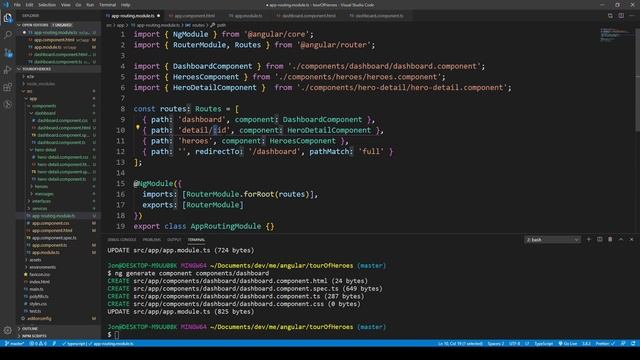Viewport: 640px width, 360px height.
Task: Switch to the OUTPUT panel tab
Action: tap(174, 240)
